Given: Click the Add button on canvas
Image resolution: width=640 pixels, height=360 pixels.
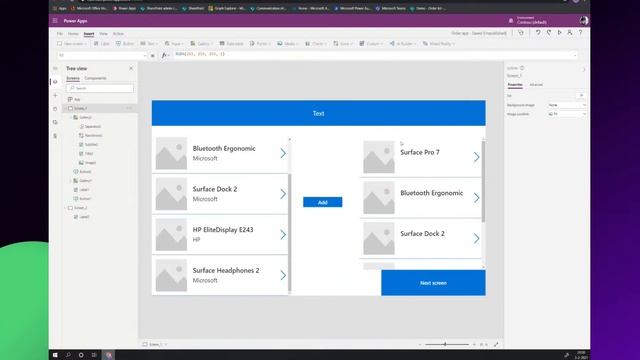Looking at the screenshot, I should tap(322, 202).
